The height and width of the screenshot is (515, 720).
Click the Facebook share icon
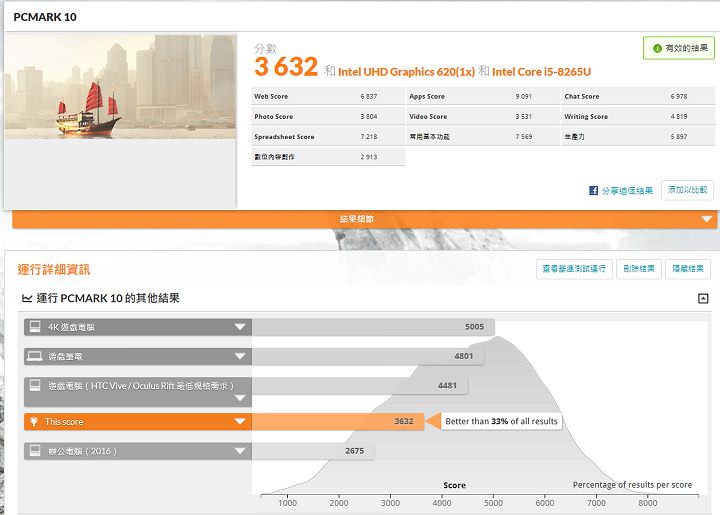coord(593,190)
